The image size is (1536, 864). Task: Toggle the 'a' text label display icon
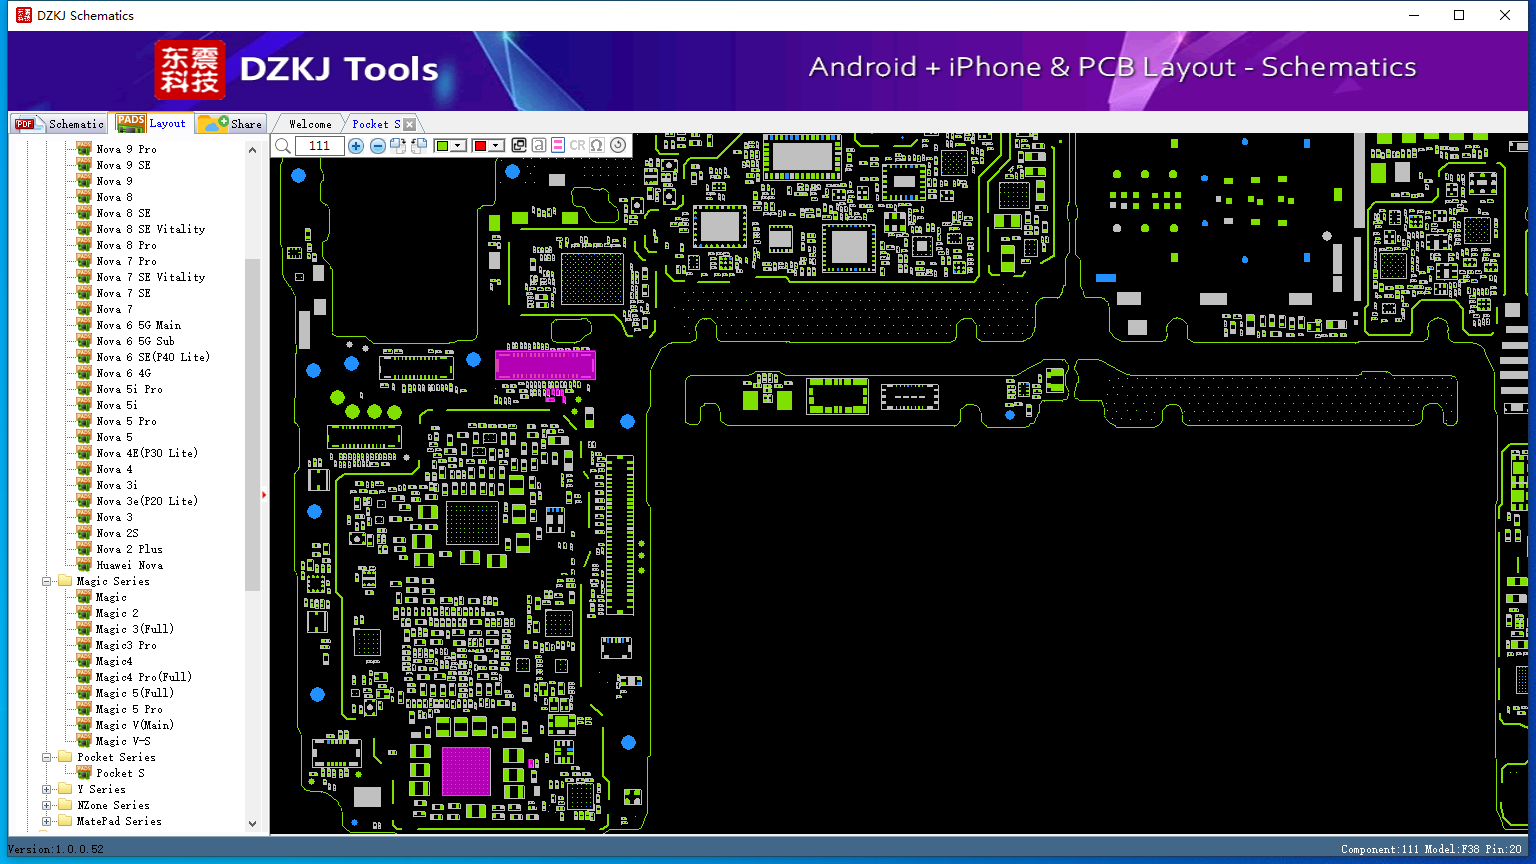coord(539,145)
